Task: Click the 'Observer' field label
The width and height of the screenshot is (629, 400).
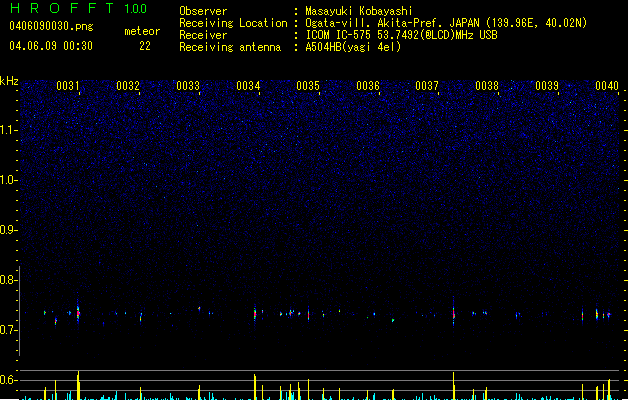Action: (203, 11)
